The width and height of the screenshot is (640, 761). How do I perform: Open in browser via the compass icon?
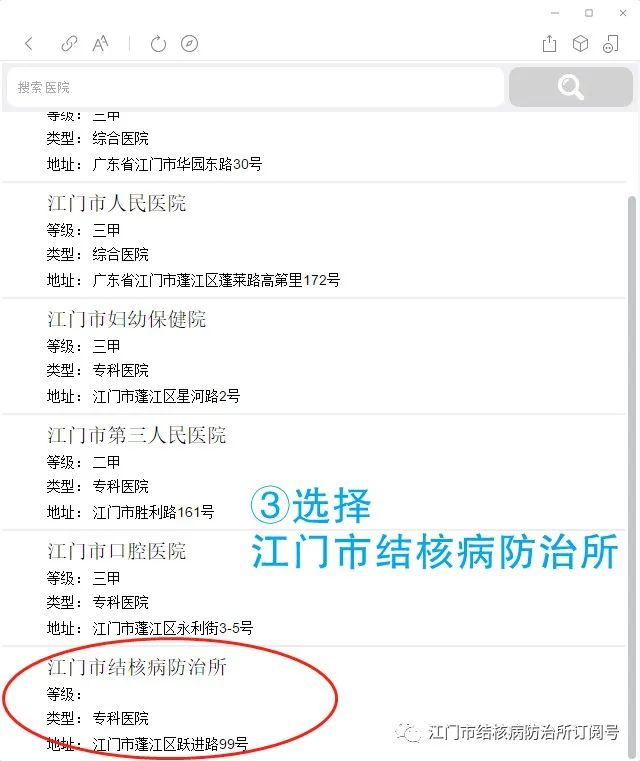click(189, 44)
